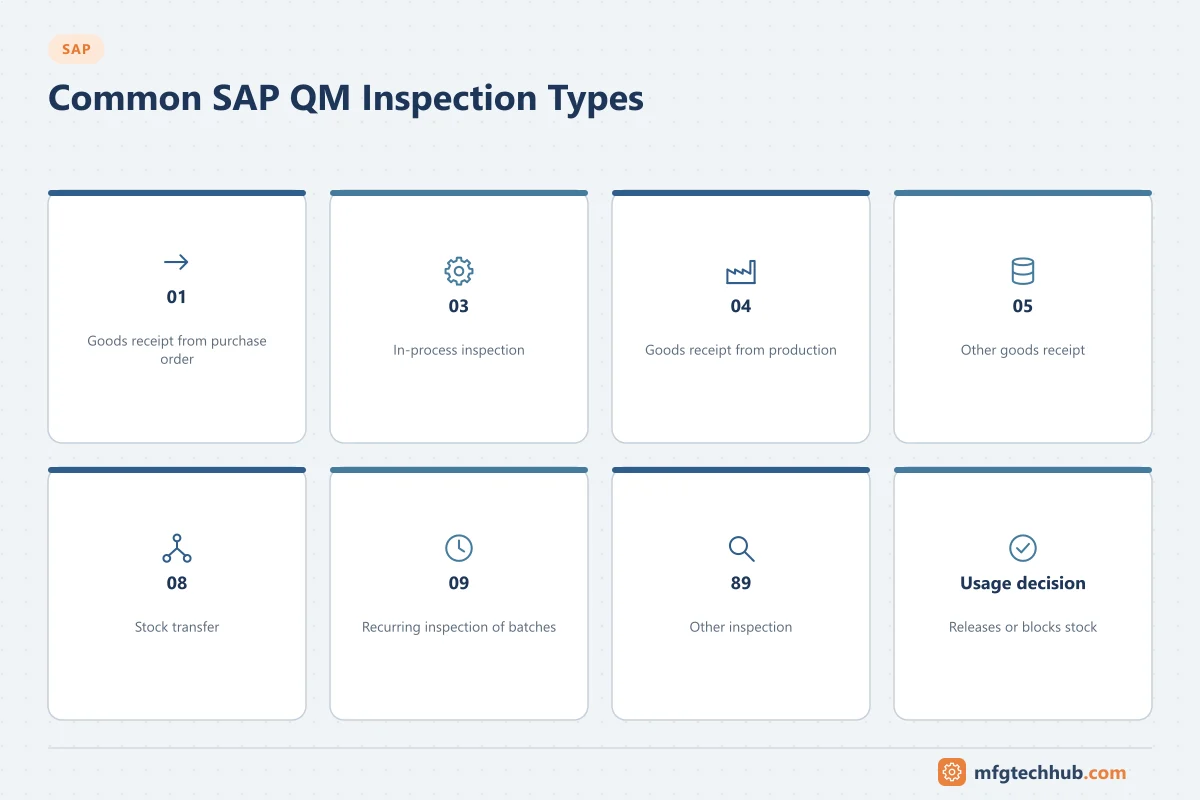The height and width of the screenshot is (800, 1200).
Task: Open the mfgtechhub.com link
Action: coord(1050,772)
